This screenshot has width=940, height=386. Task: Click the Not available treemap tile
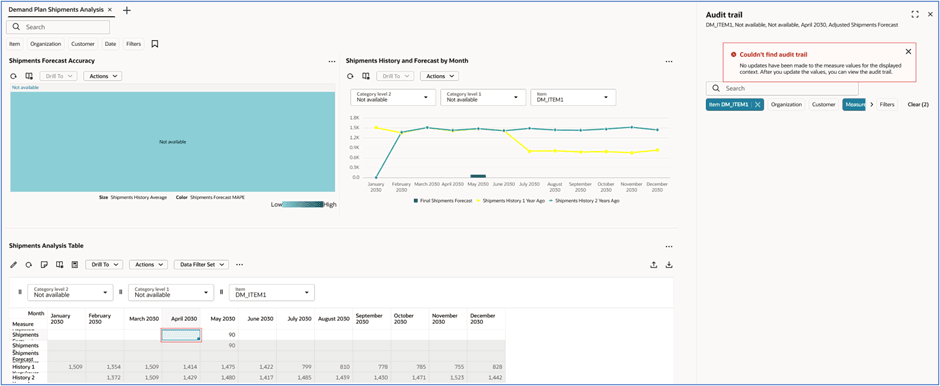click(173, 142)
